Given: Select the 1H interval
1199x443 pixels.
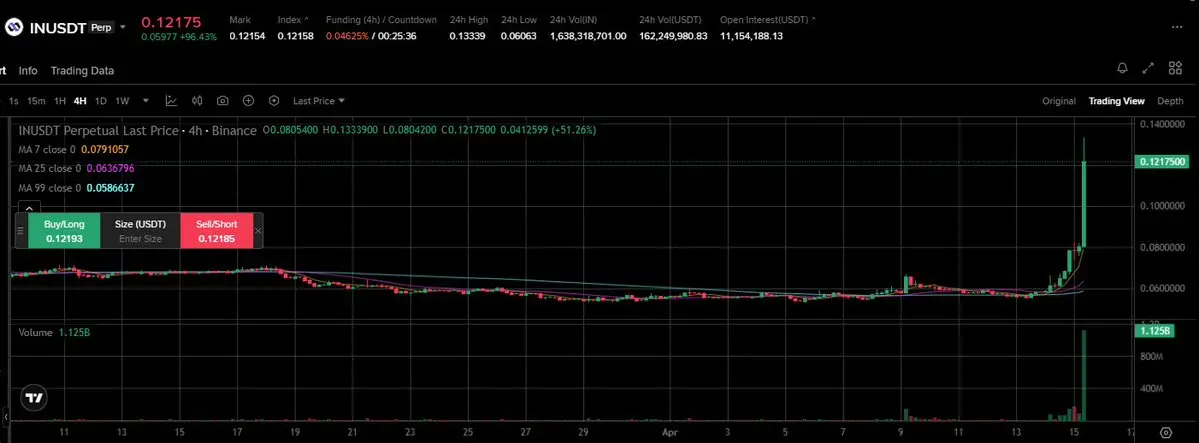Looking at the screenshot, I should pos(60,101).
